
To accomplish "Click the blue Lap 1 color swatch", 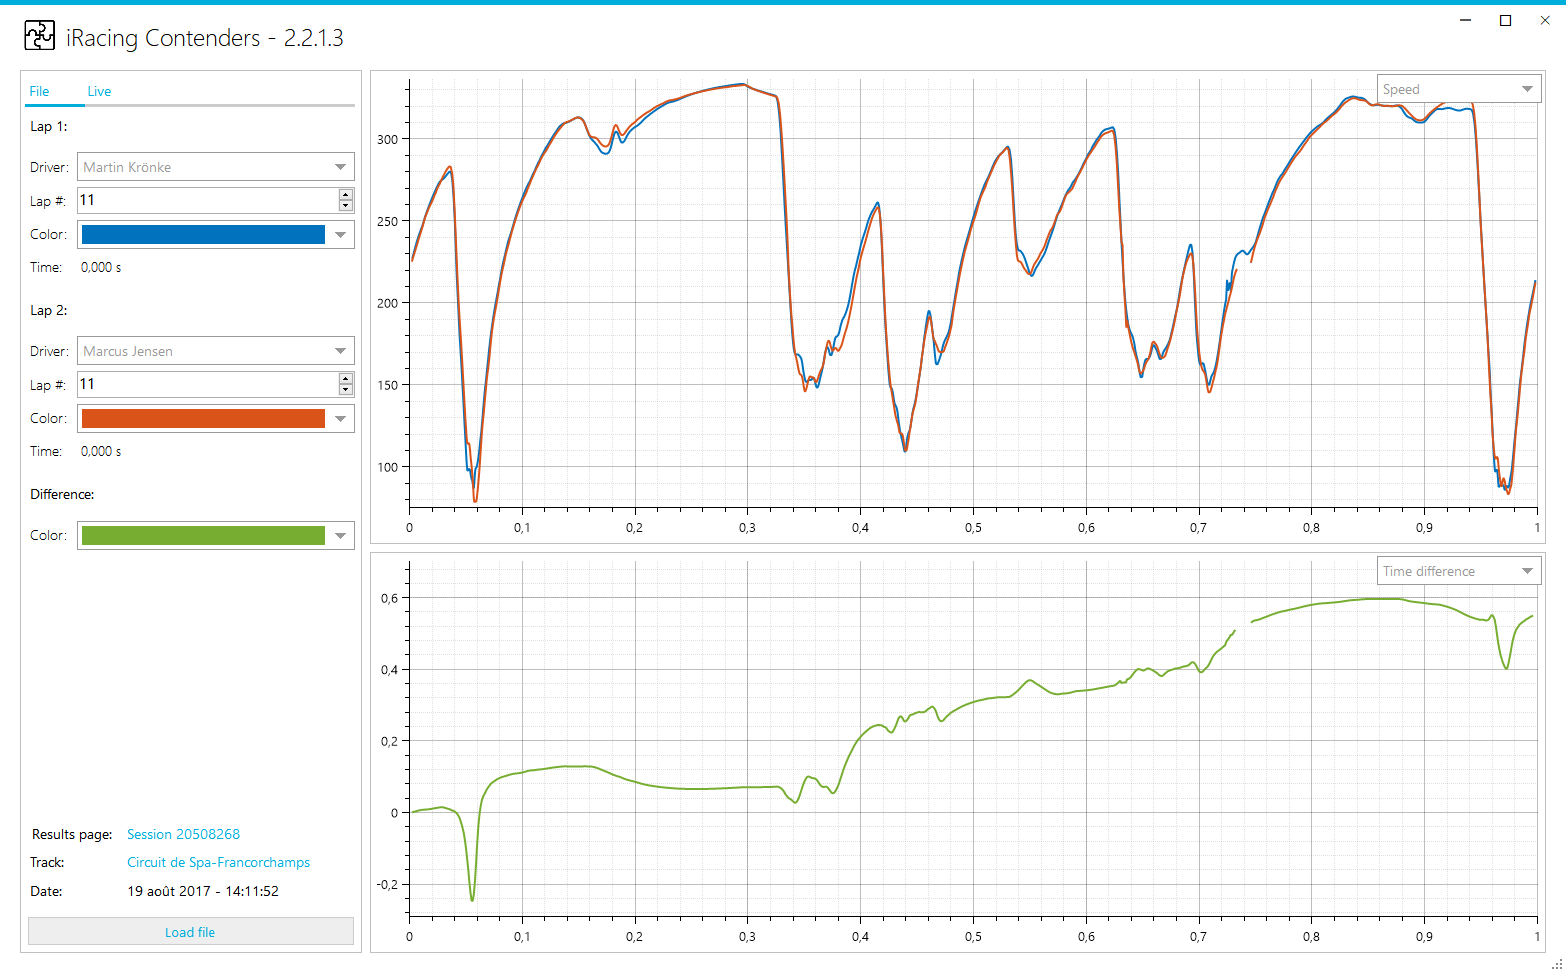I will (x=203, y=234).
